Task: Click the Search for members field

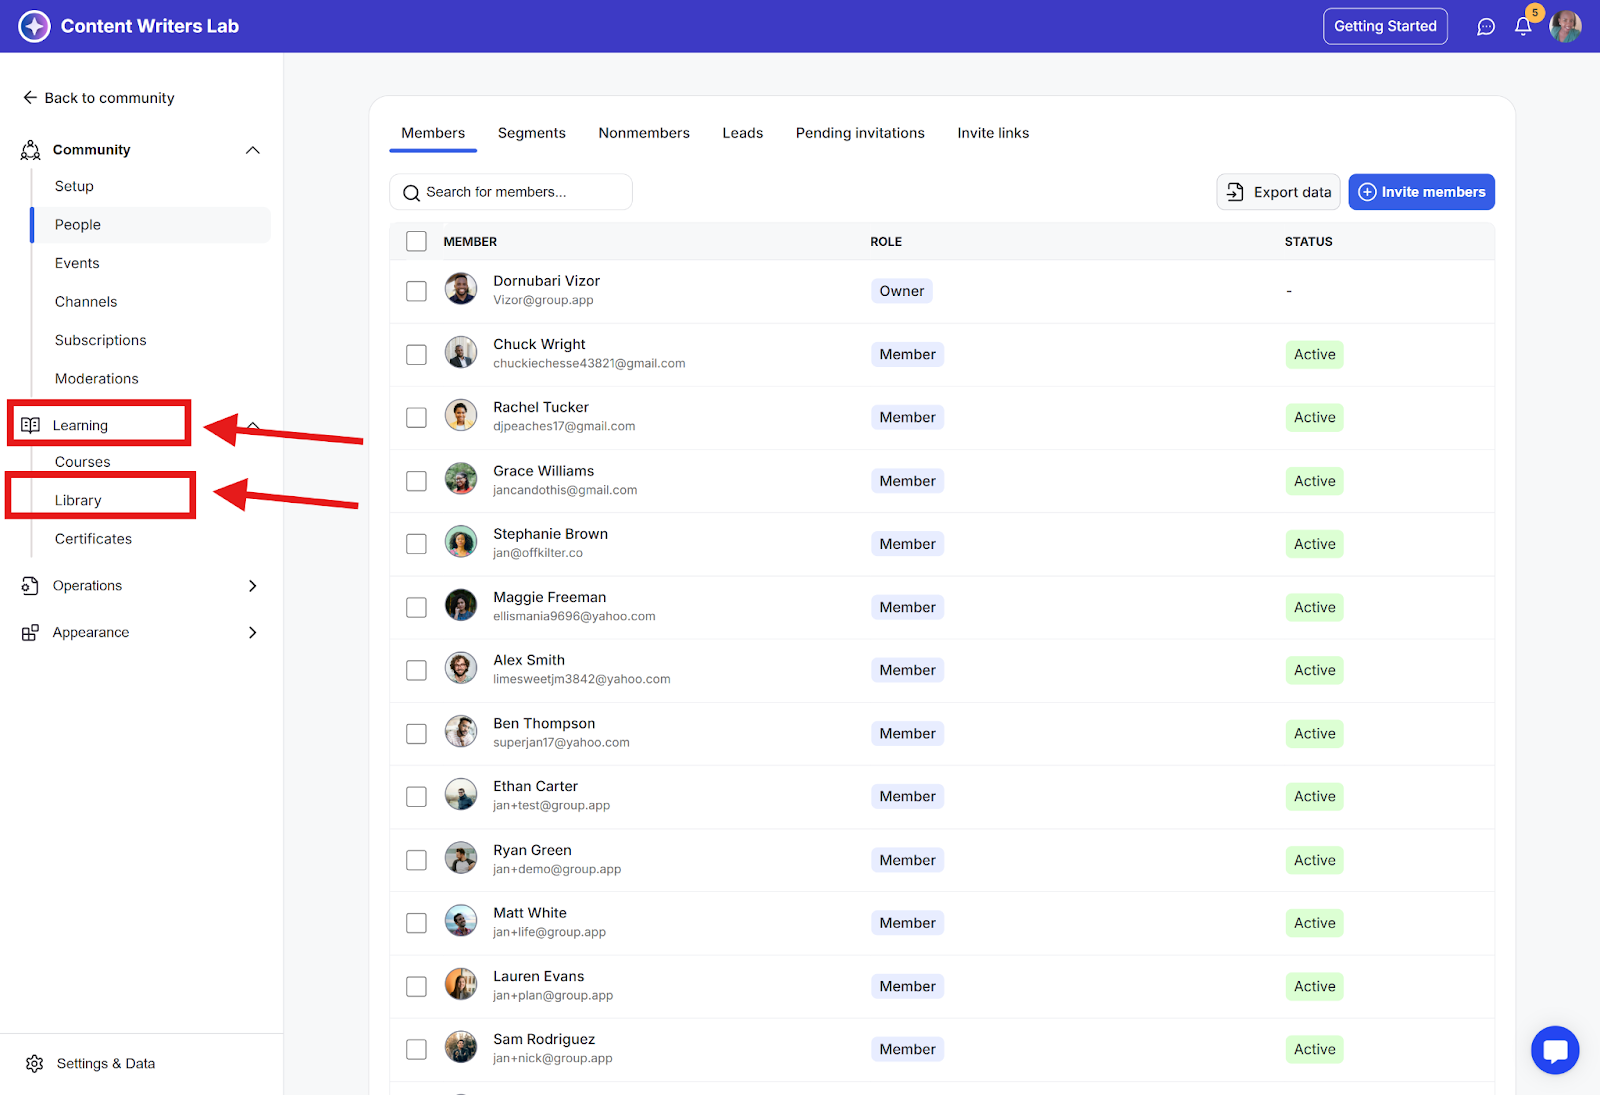Action: (x=511, y=192)
